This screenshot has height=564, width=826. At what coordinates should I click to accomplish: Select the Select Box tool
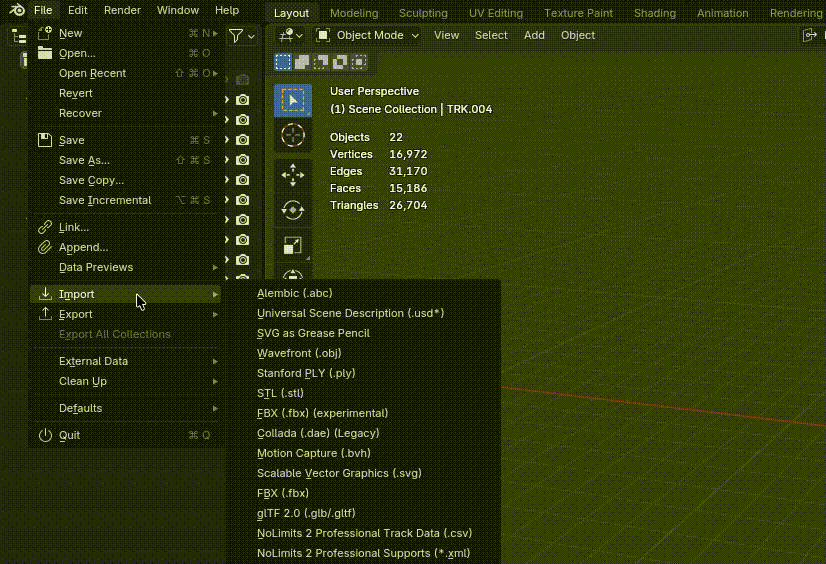(x=292, y=100)
